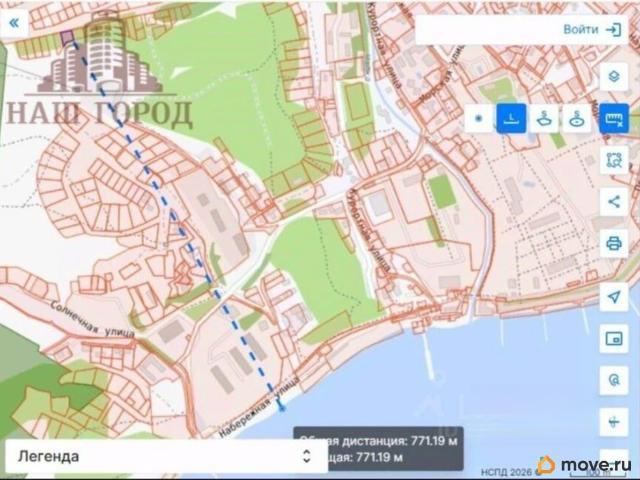The height and width of the screenshot is (480, 640).
Task: Click the spiral @ icon button
Action: [x=613, y=380]
